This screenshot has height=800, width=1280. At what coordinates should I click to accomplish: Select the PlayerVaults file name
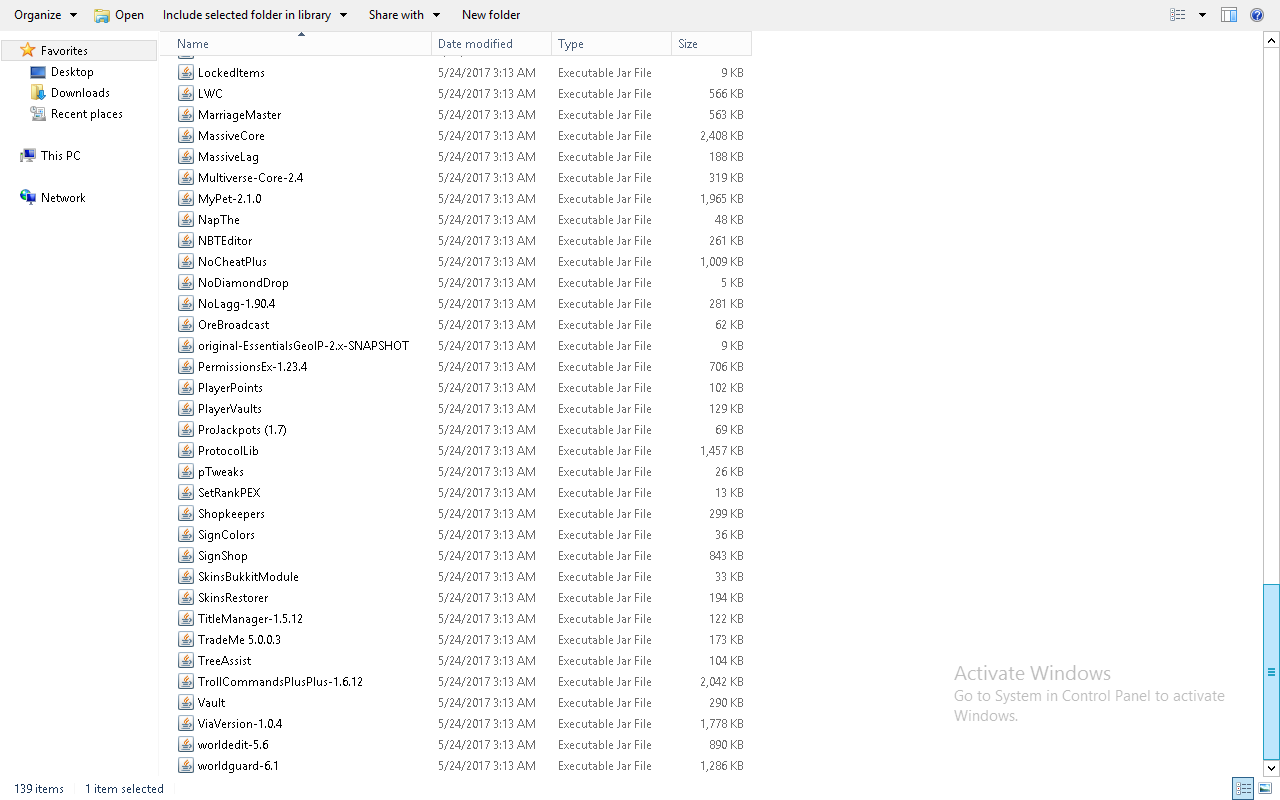coord(230,409)
